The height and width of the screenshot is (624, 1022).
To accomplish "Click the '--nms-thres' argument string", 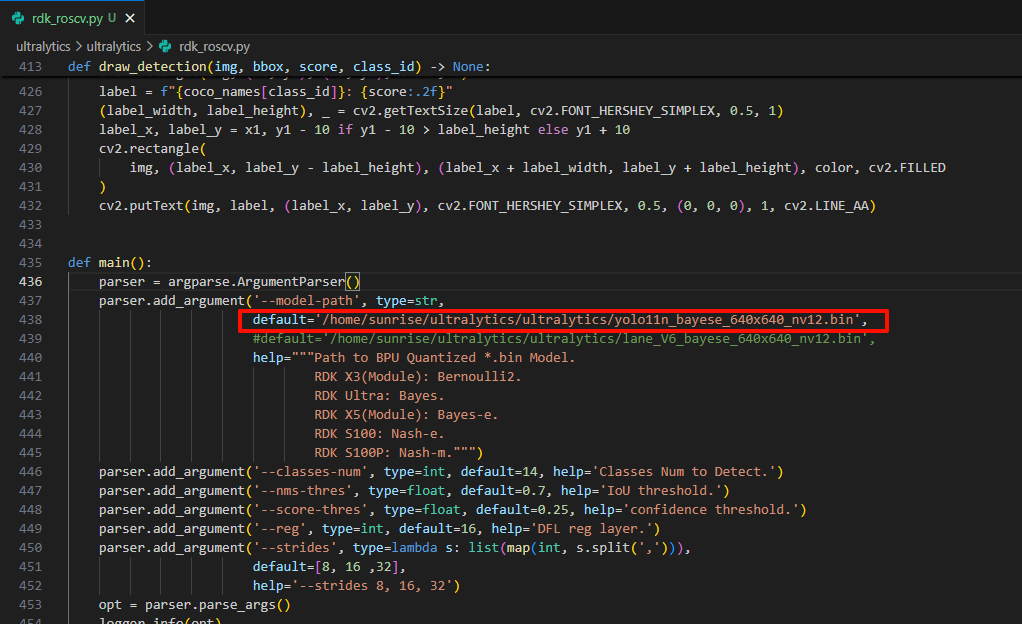I will pos(302,490).
